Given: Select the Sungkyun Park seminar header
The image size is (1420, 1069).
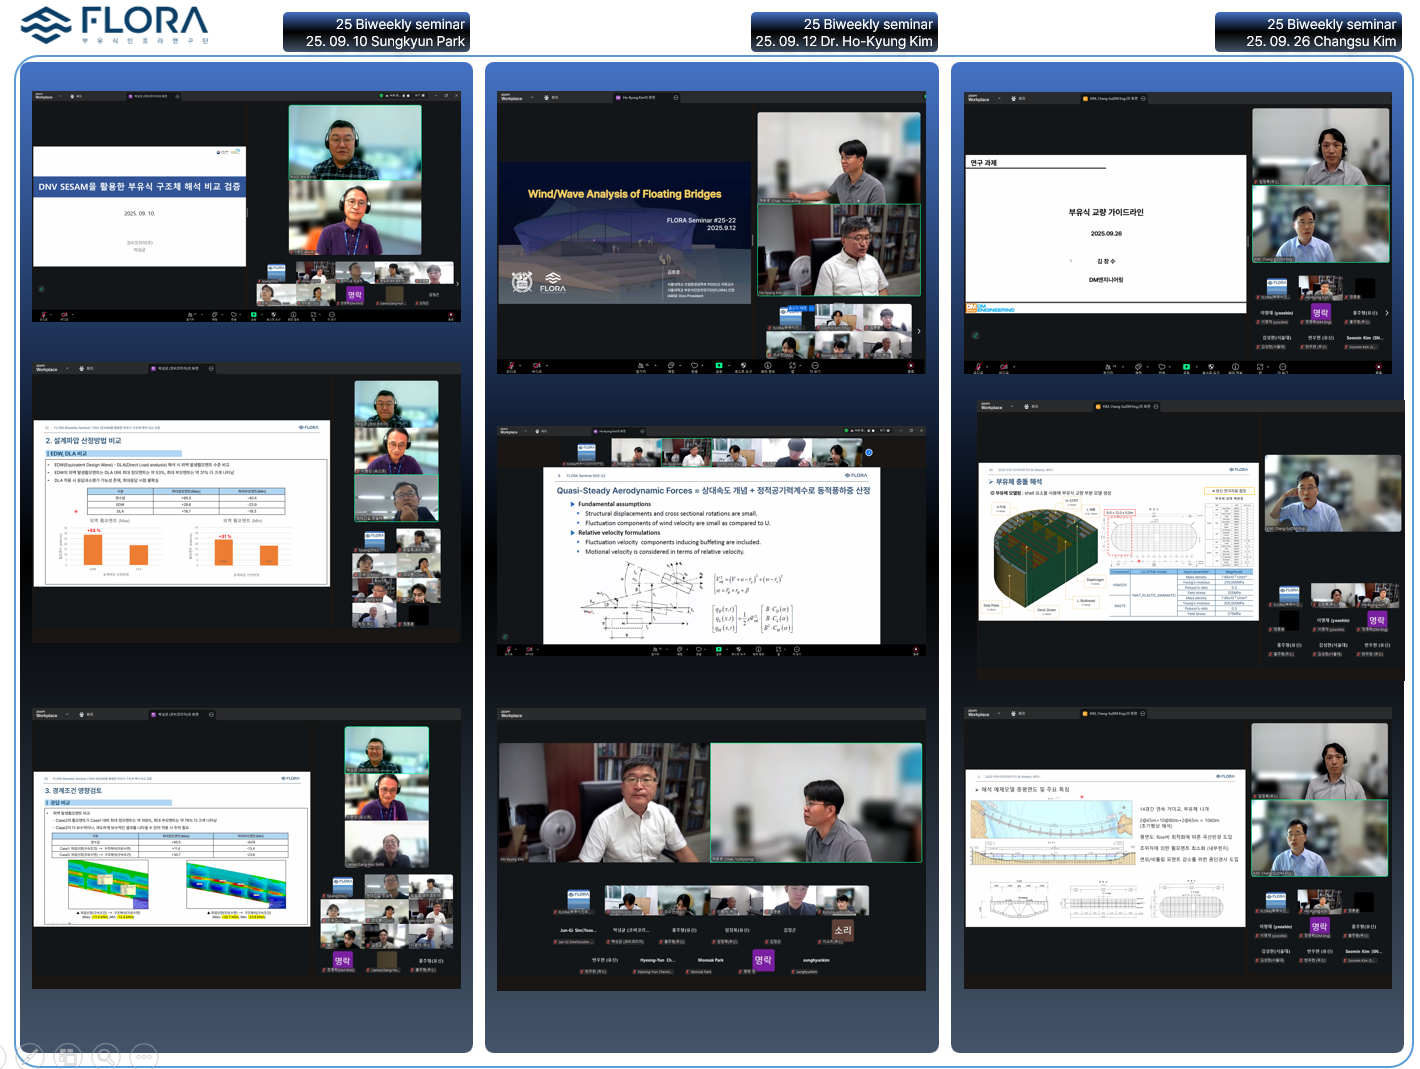Looking at the screenshot, I should 376,32.
